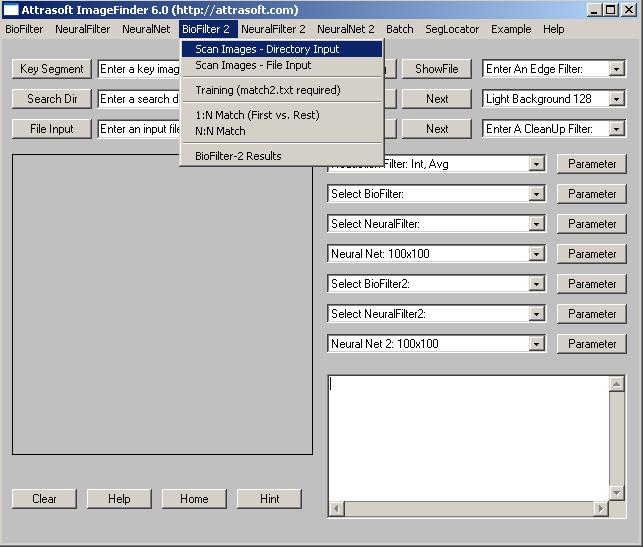Select Scan Images - File Input menu entry

pos(253,65)
